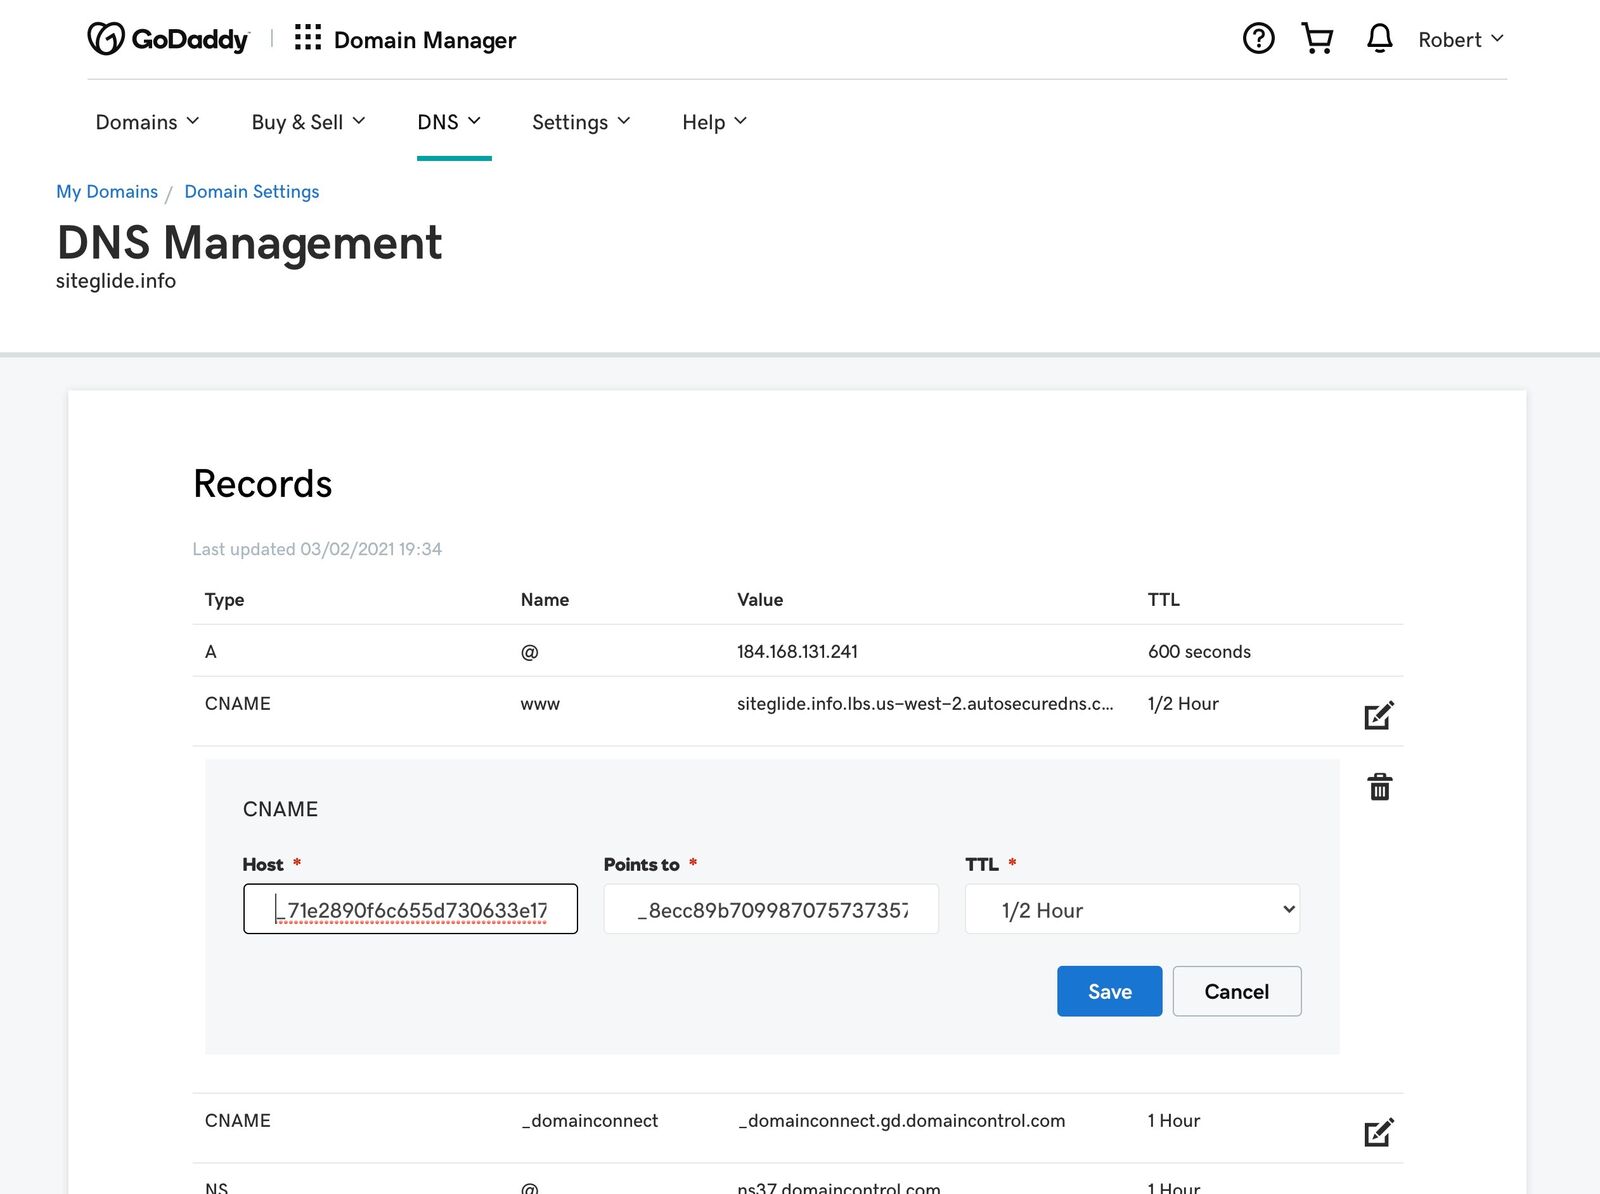1600x1194 pixels.
Task: Open the apps grid launcher icon
Action: coord(307,38)
